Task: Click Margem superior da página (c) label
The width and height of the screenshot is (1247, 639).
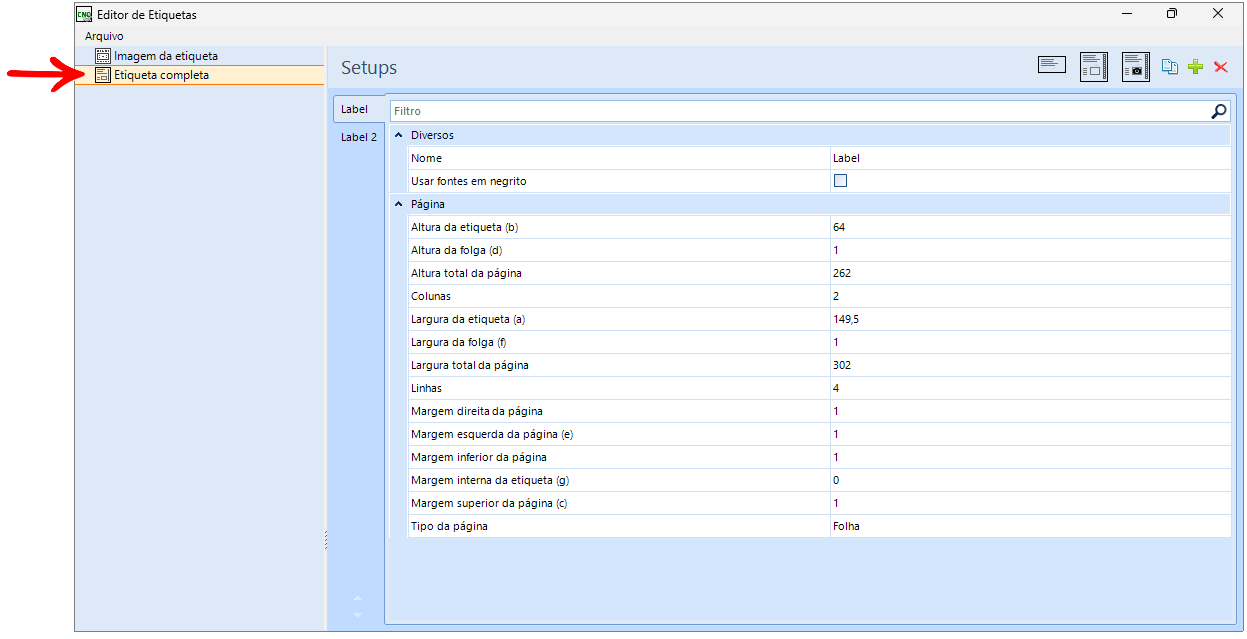Action: pos(489,503)
